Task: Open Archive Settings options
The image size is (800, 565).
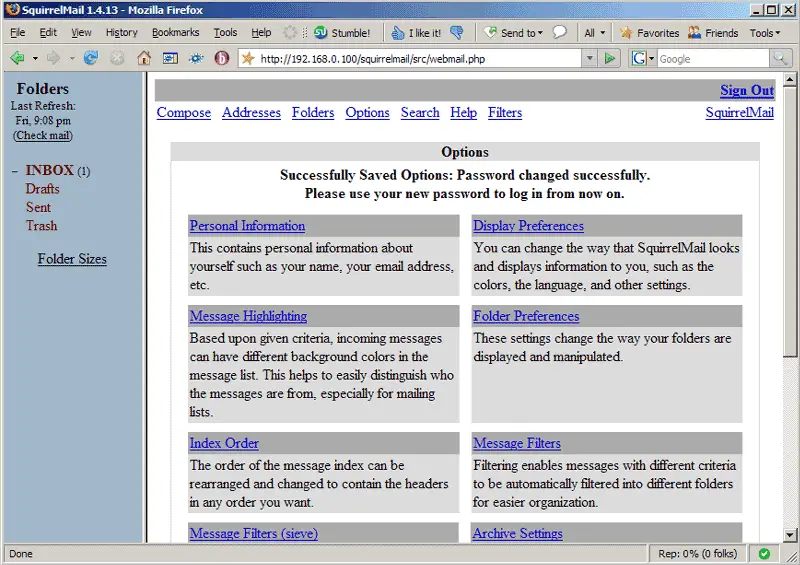Action: tap(517, 533)
